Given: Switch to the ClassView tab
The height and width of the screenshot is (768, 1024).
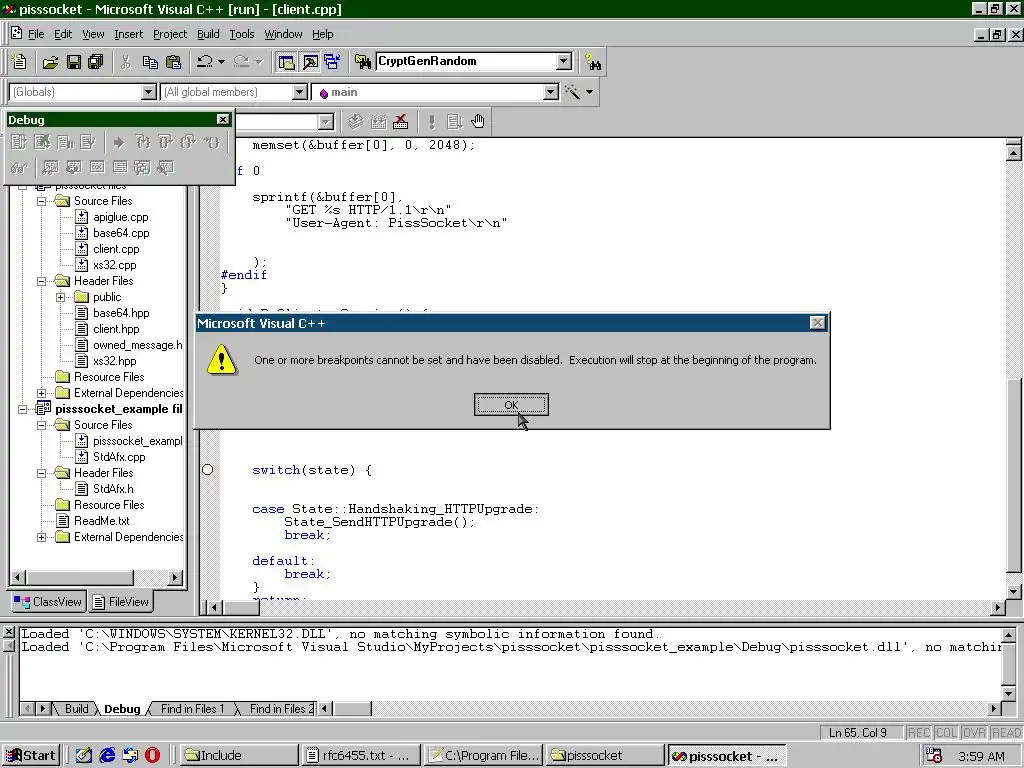Looking at the screenshot, I should (x=48, y=601).
